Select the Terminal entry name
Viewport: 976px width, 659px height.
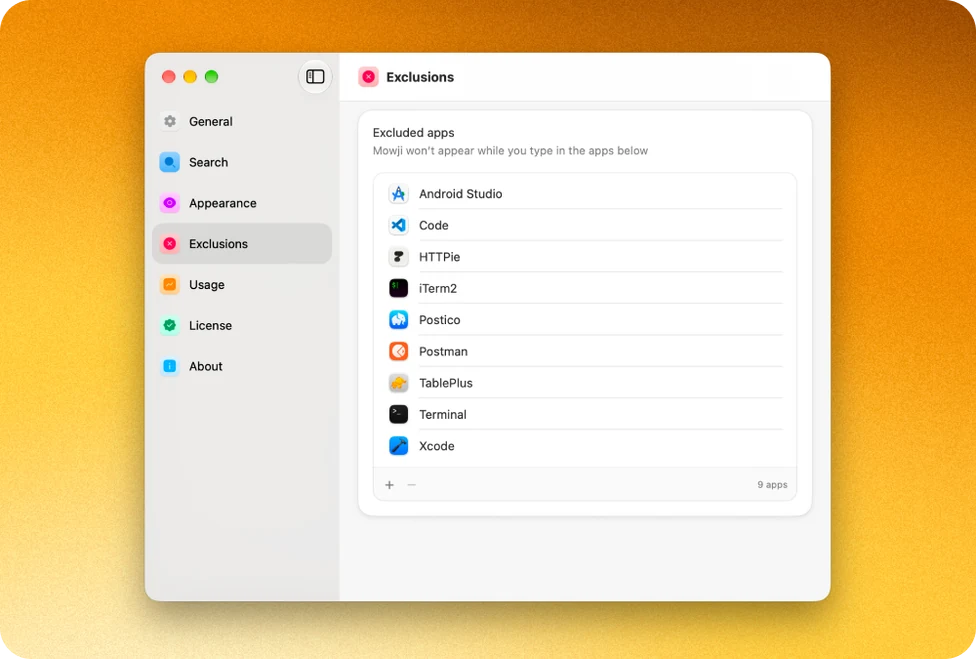click(443, 414)
